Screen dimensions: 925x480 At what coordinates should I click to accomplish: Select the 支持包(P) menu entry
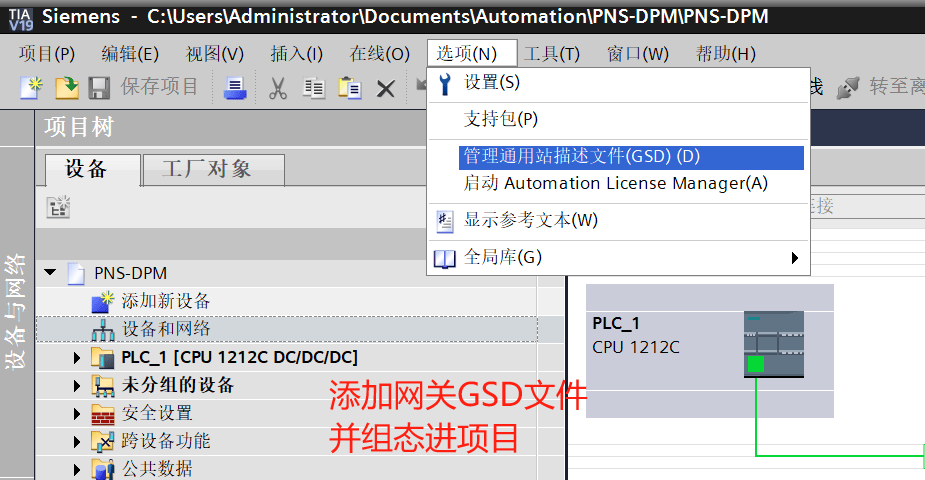[618, 120]
